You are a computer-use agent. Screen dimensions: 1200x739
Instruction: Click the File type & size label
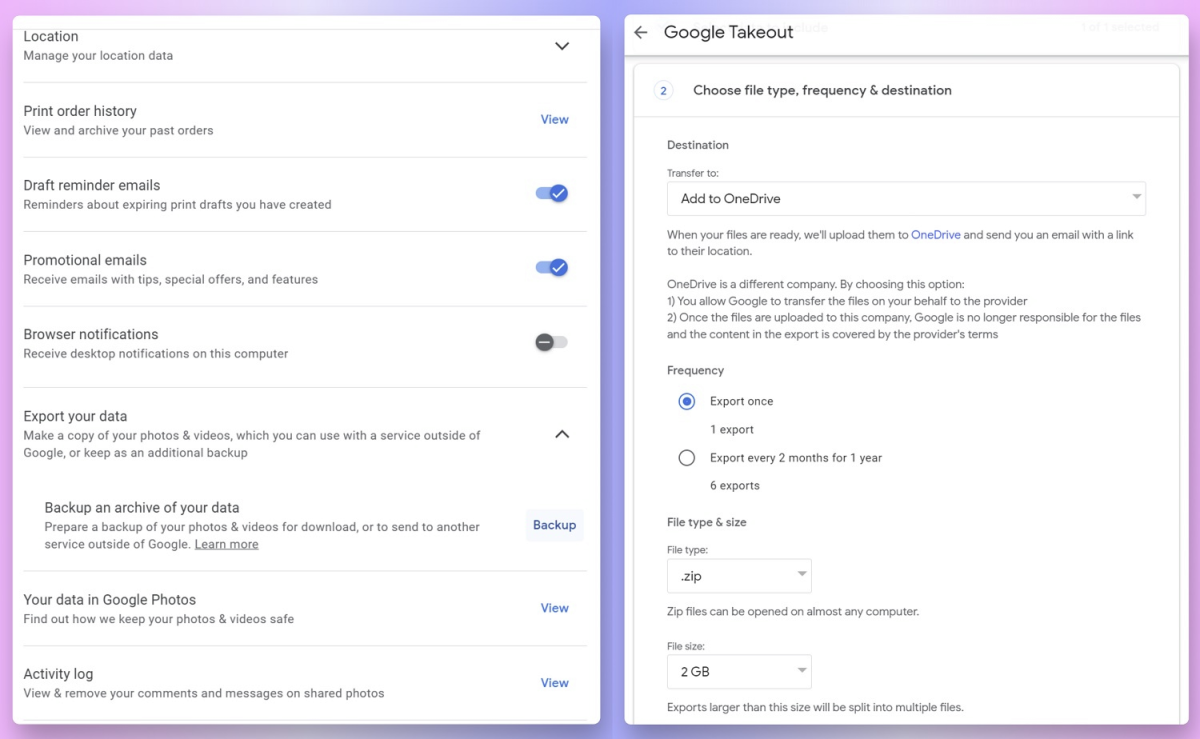click(707, 522)
